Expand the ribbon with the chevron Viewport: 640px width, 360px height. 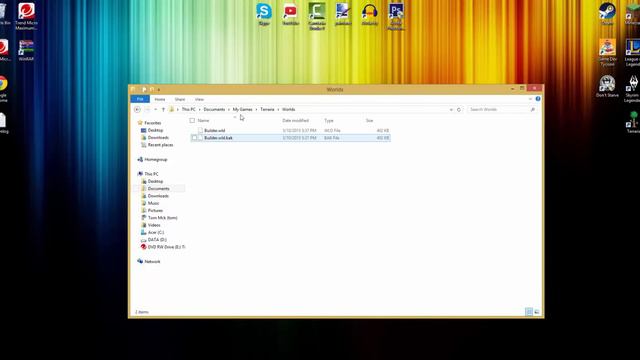[530, 99]
